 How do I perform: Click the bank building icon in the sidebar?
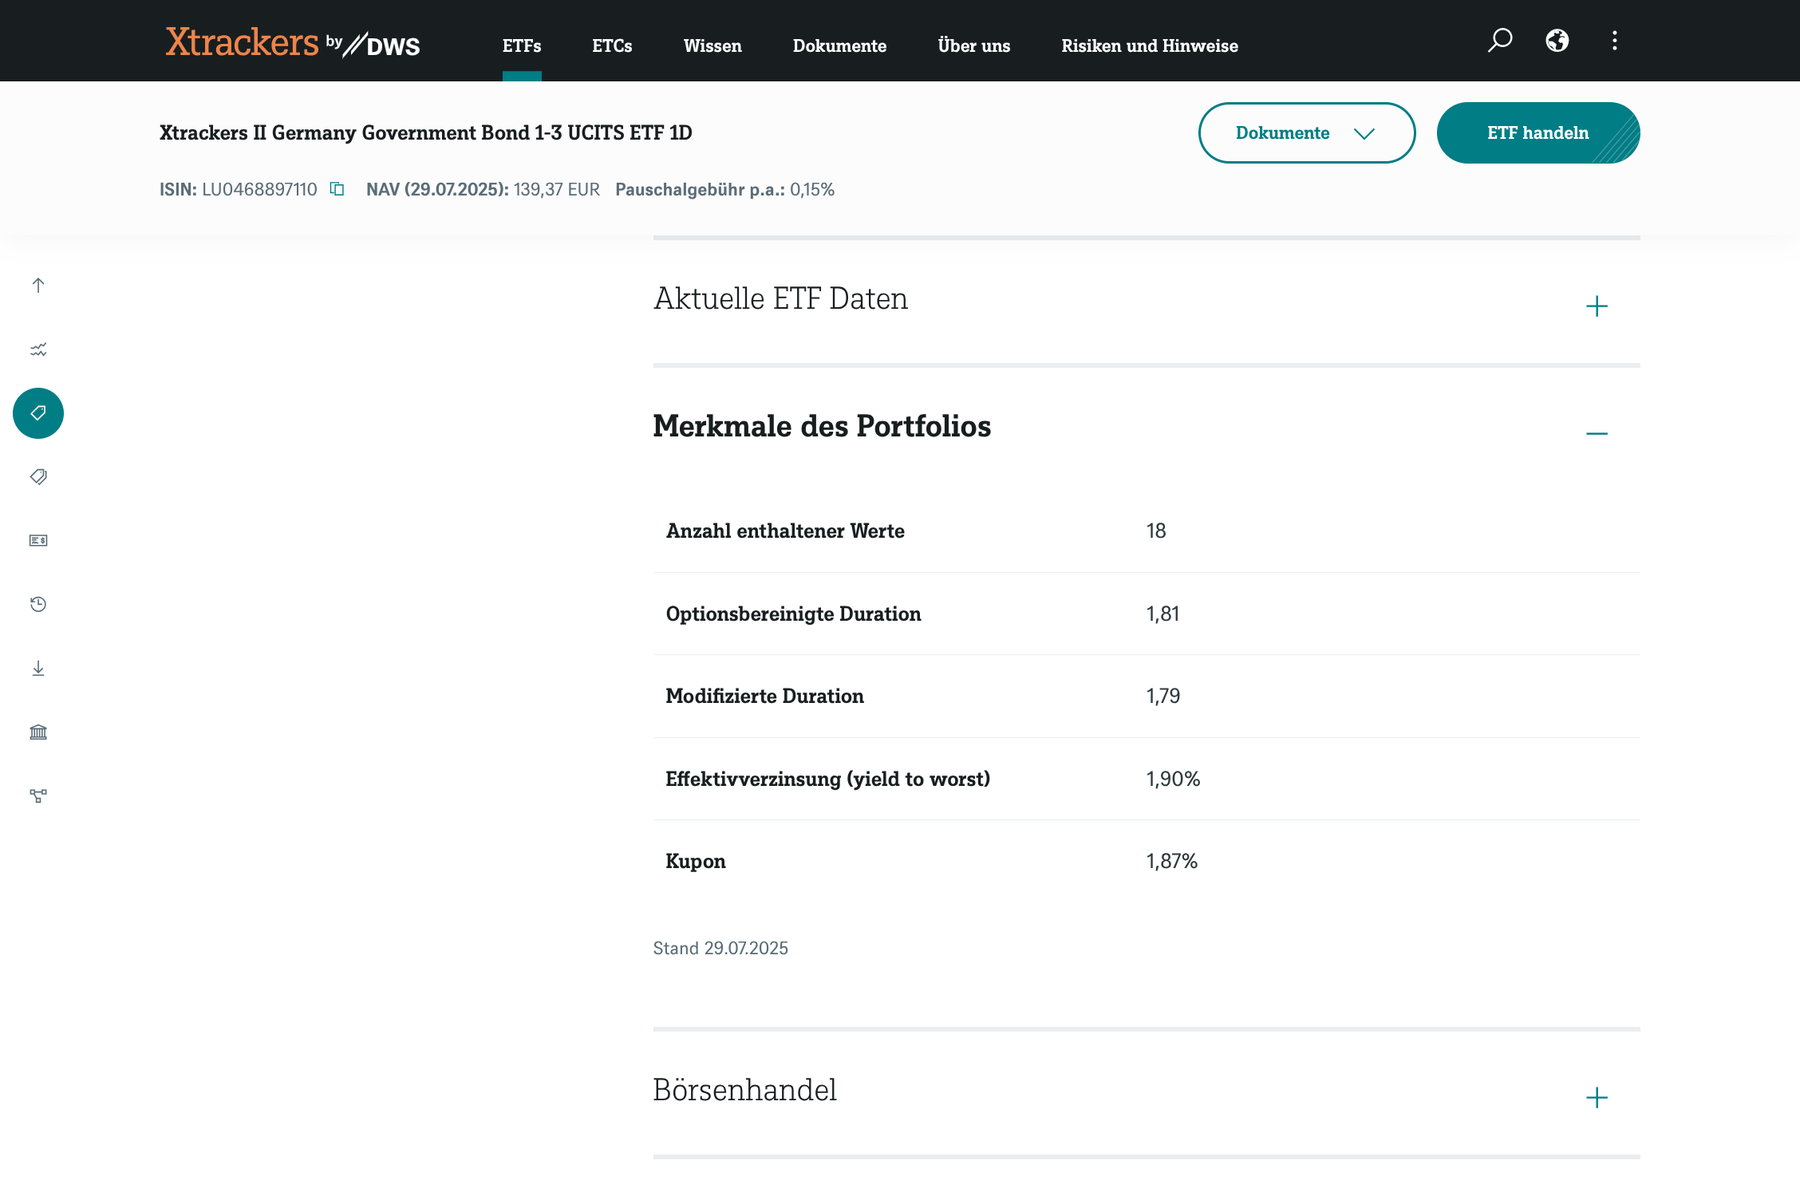click(38, 732)
